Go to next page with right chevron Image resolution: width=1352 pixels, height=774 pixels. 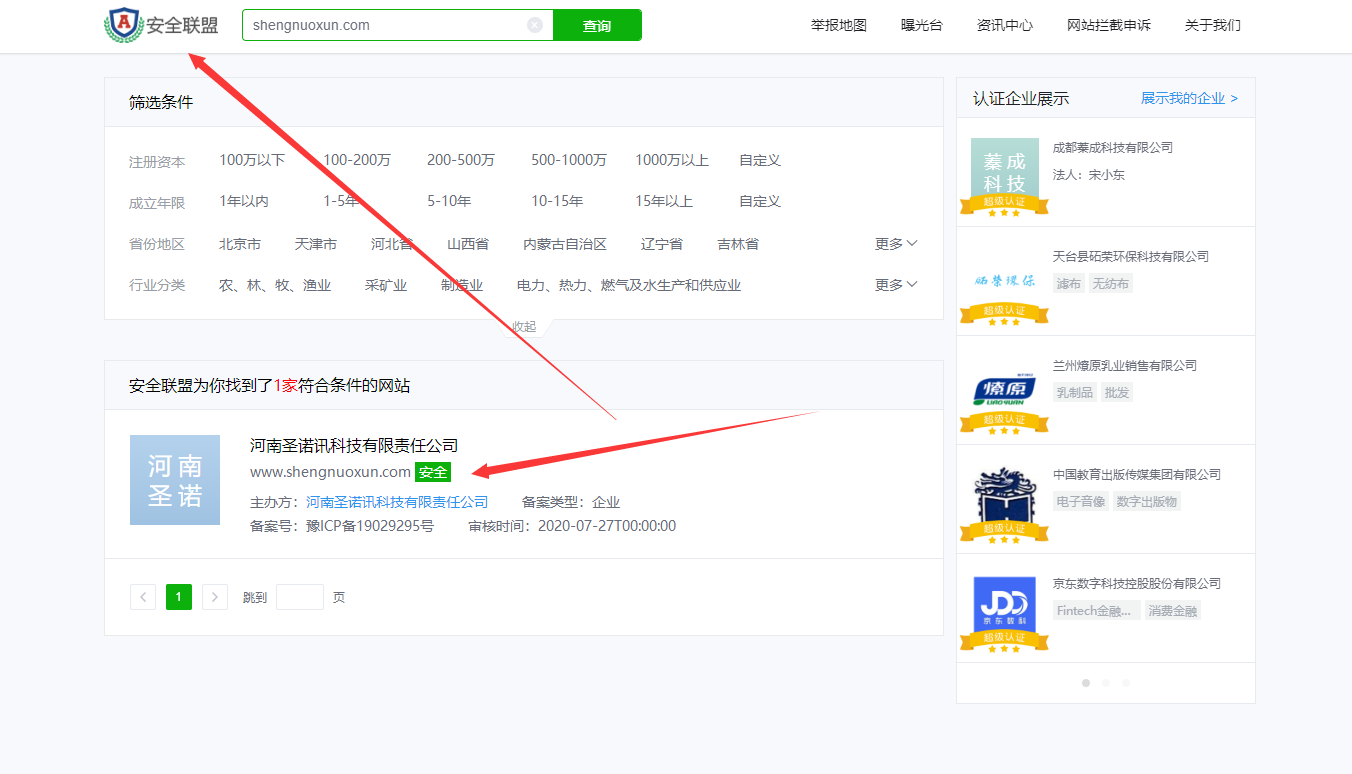point(215,597)
